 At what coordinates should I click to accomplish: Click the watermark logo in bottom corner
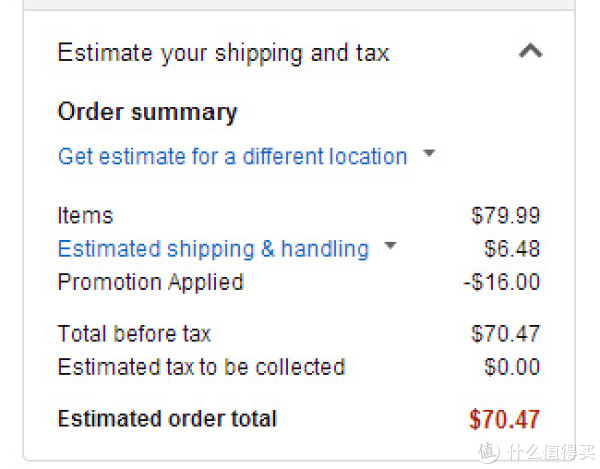(536, 452)
